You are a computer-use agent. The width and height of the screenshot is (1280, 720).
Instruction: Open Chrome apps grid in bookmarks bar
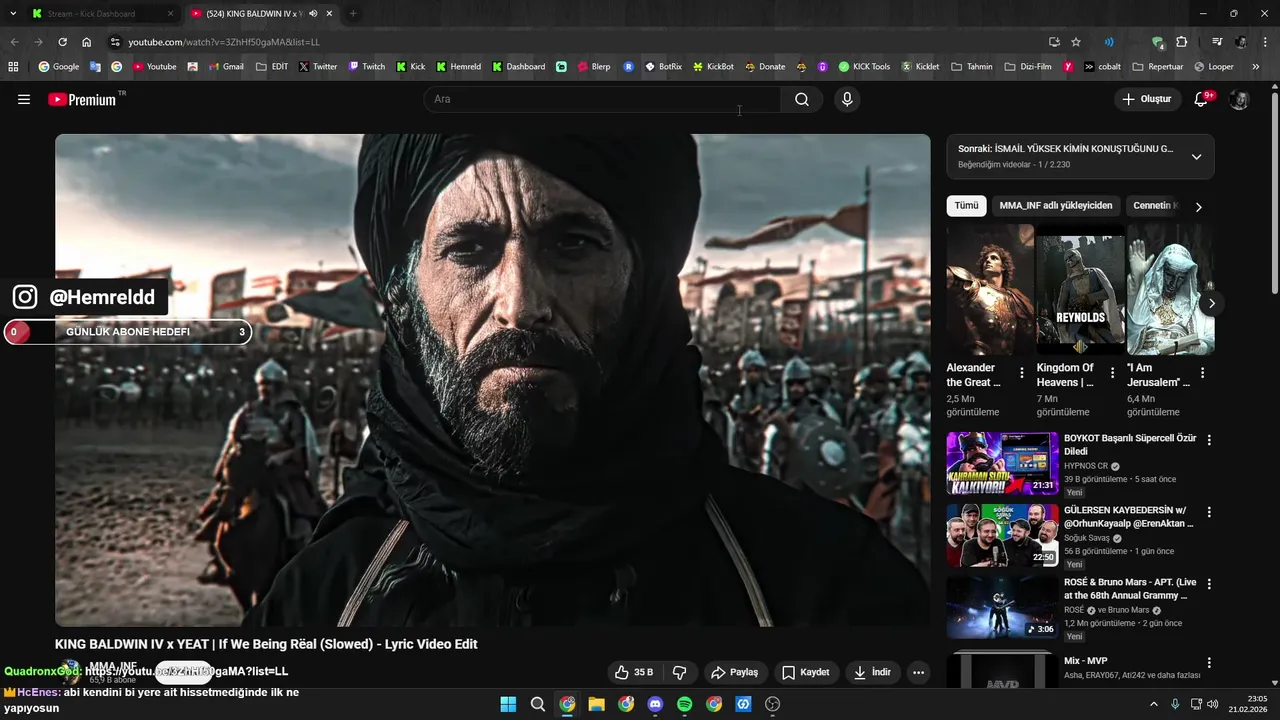pos(13,67)
